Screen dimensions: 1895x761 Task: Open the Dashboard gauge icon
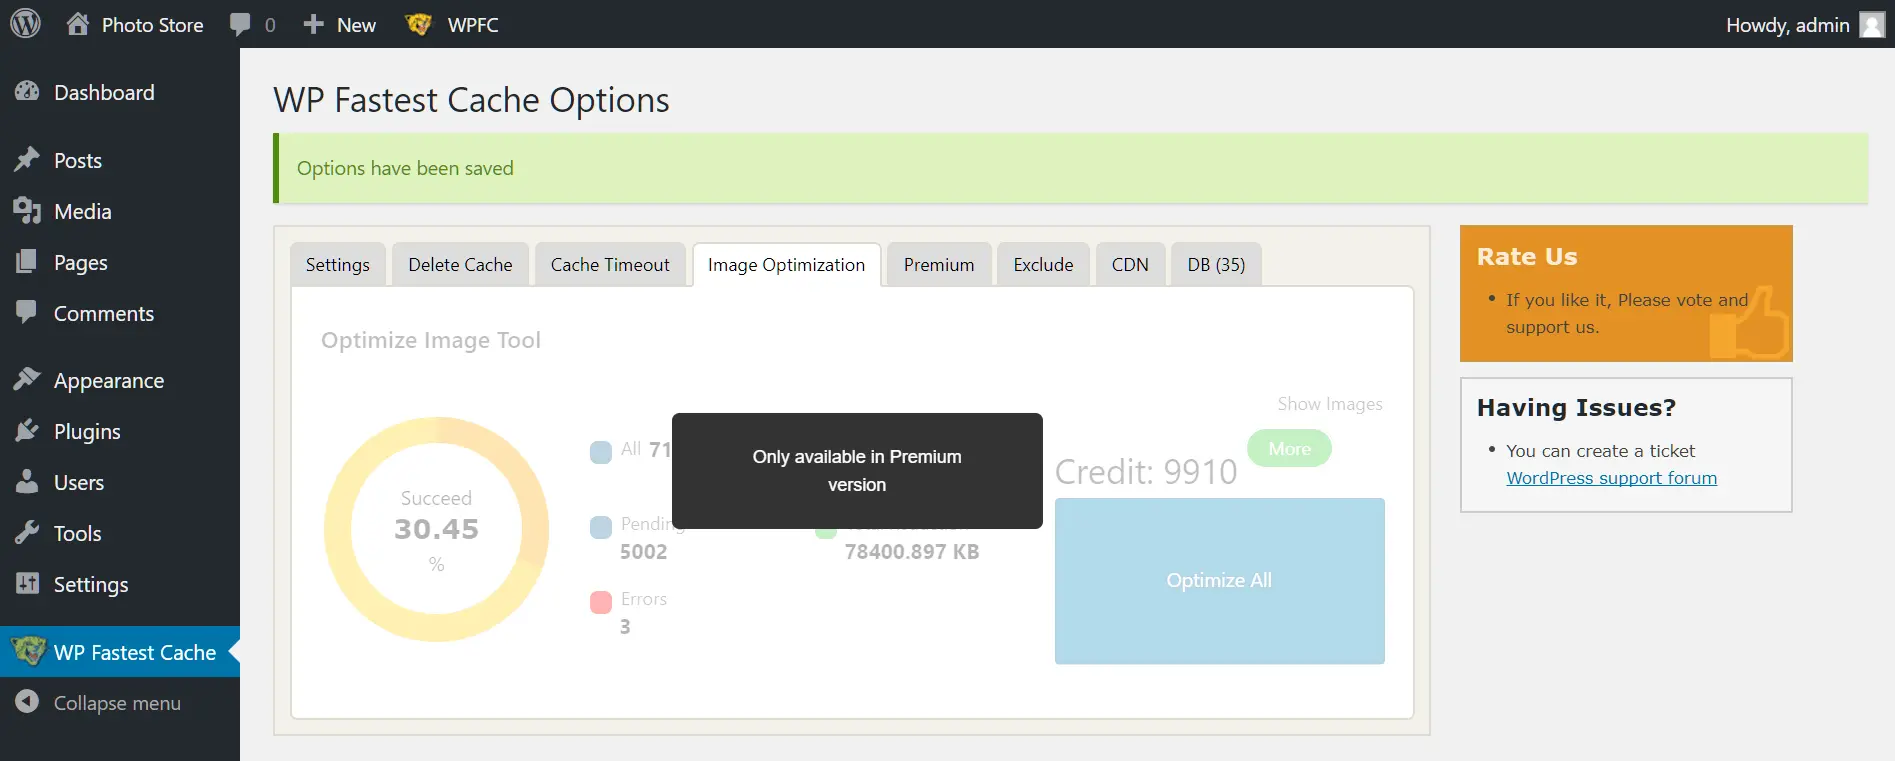(x=27, y=92)
